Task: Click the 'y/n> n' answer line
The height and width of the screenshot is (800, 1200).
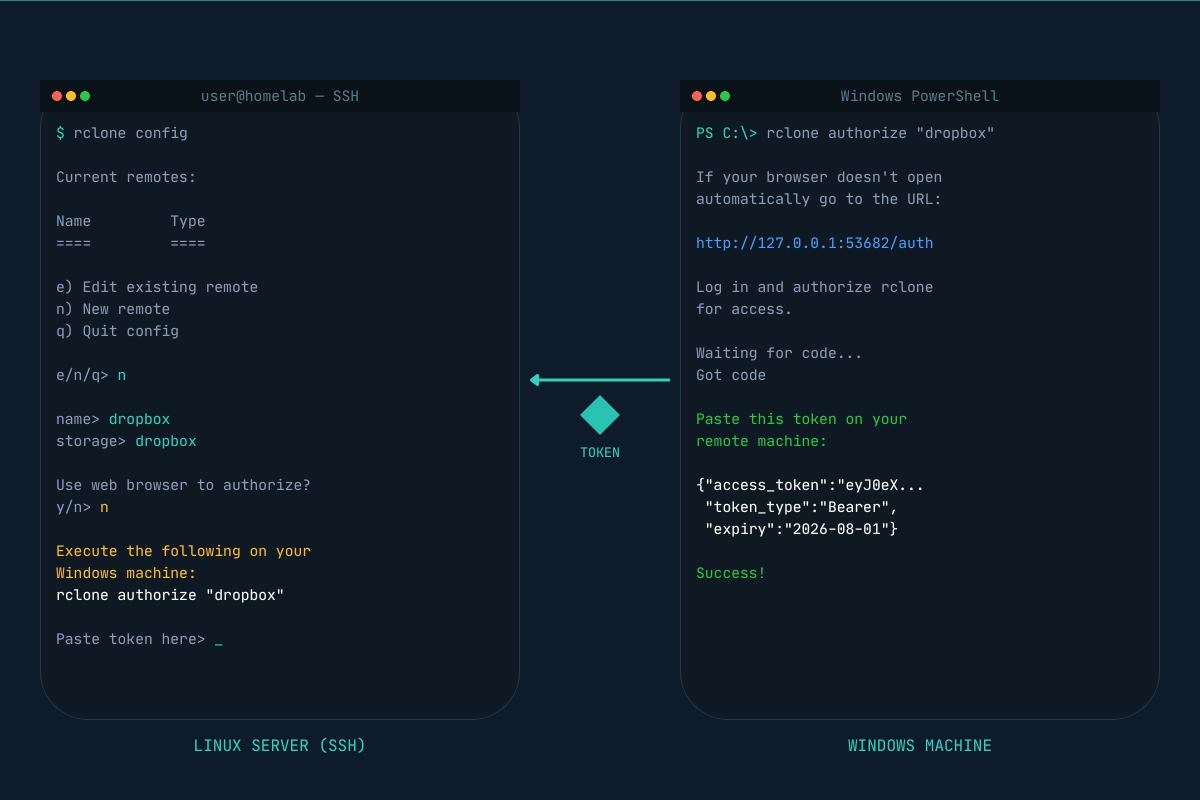Action: tap(83, 507)
